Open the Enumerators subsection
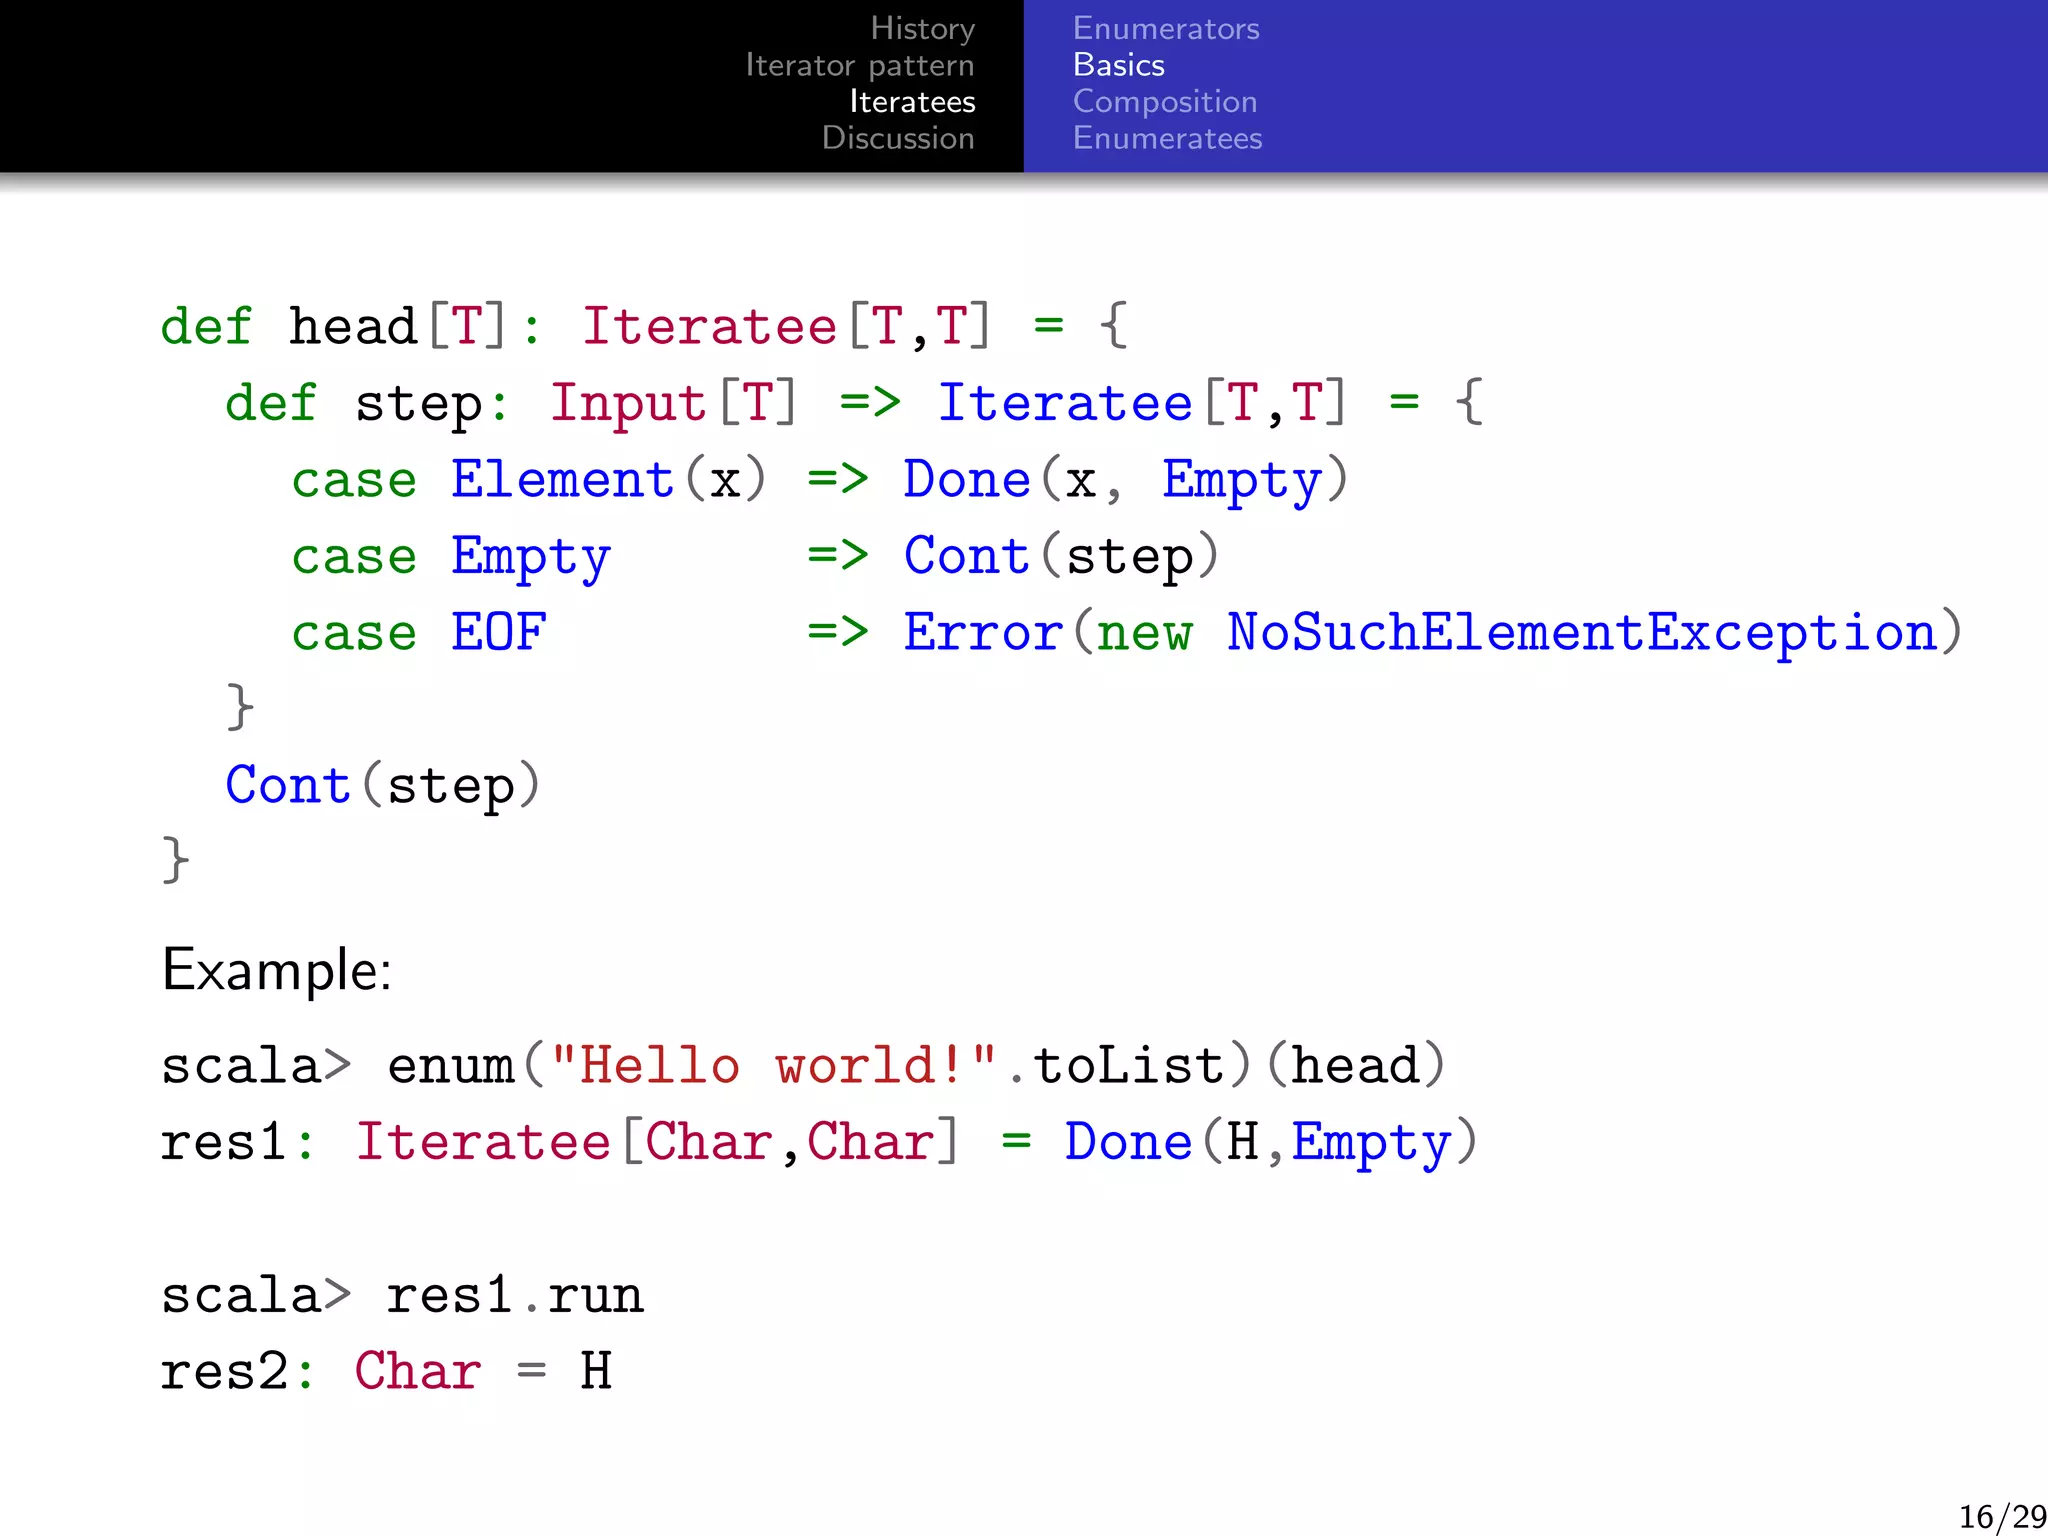The width and height of the screenshot is (2048, 1536). click(1166, 28)
